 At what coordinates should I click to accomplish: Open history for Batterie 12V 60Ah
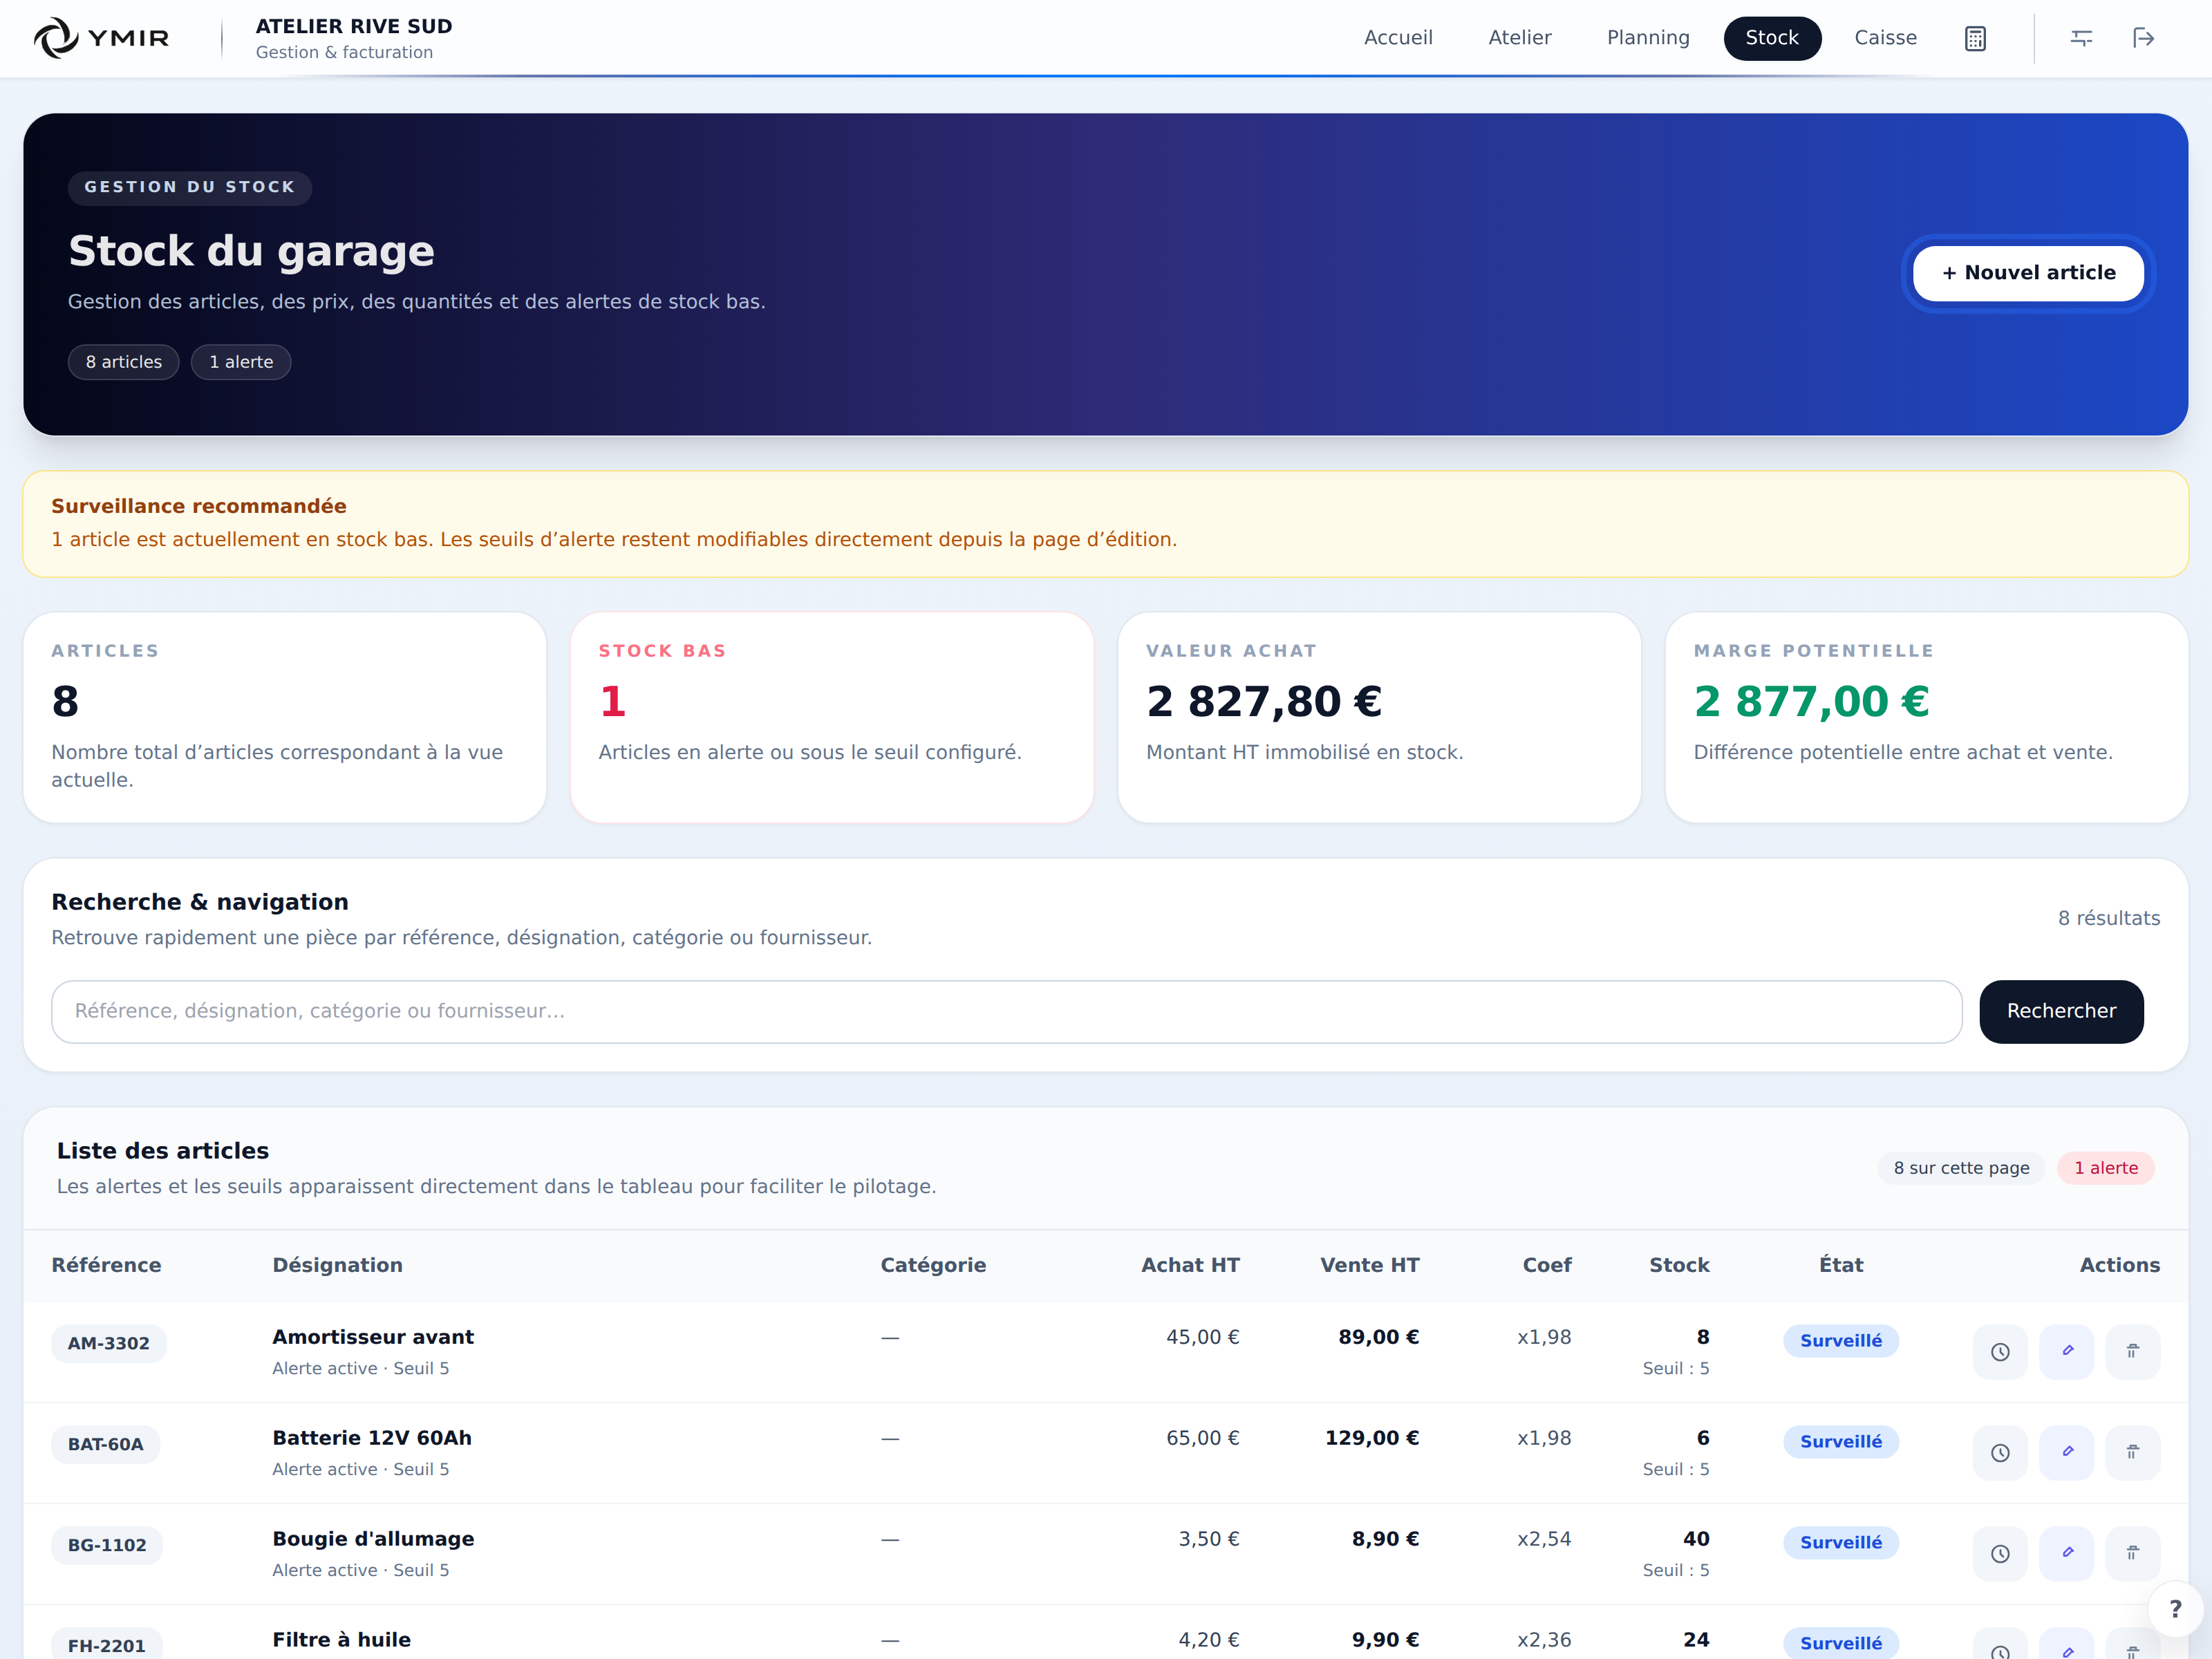[2000, 1453]
